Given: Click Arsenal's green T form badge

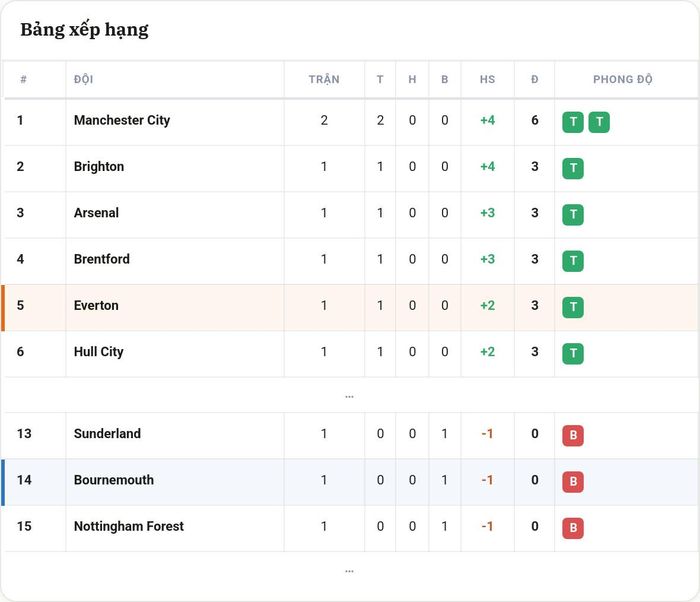Looking at the screenshot, I should (573, 215).
